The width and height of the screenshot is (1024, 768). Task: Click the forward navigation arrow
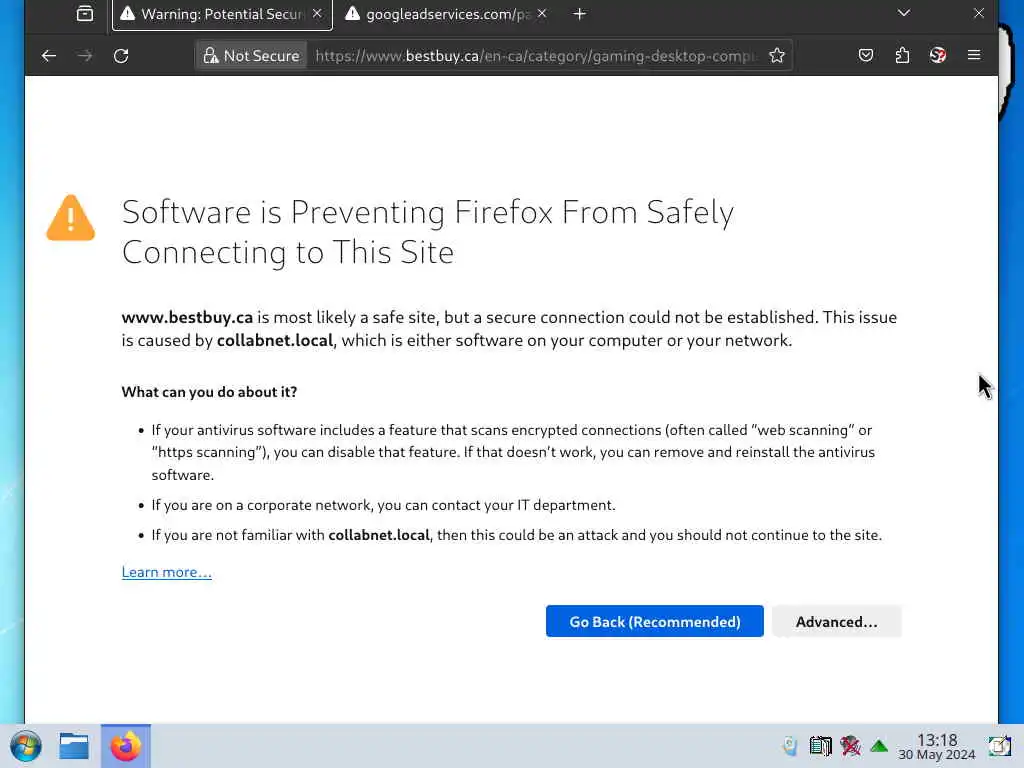[x=85, y=56]
